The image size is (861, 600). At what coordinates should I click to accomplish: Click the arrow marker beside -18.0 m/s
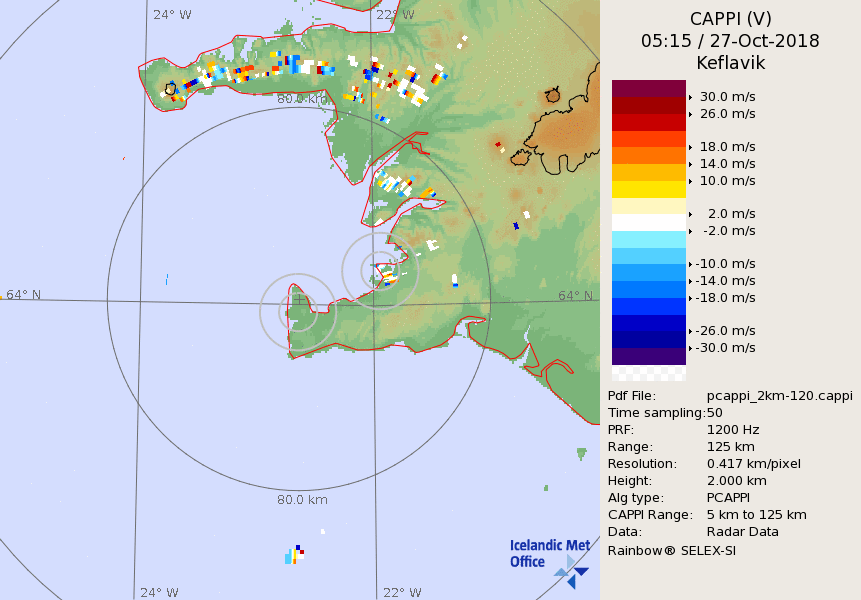tap(691, 298)
